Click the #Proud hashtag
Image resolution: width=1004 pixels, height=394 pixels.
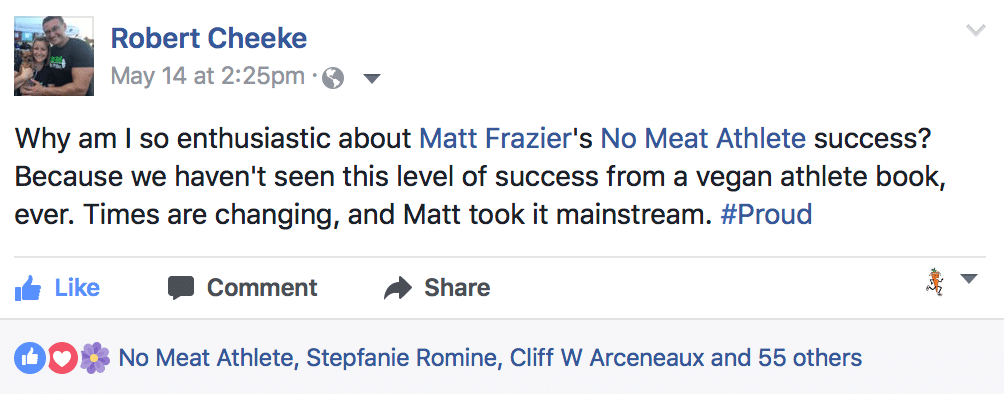(766, 214)
